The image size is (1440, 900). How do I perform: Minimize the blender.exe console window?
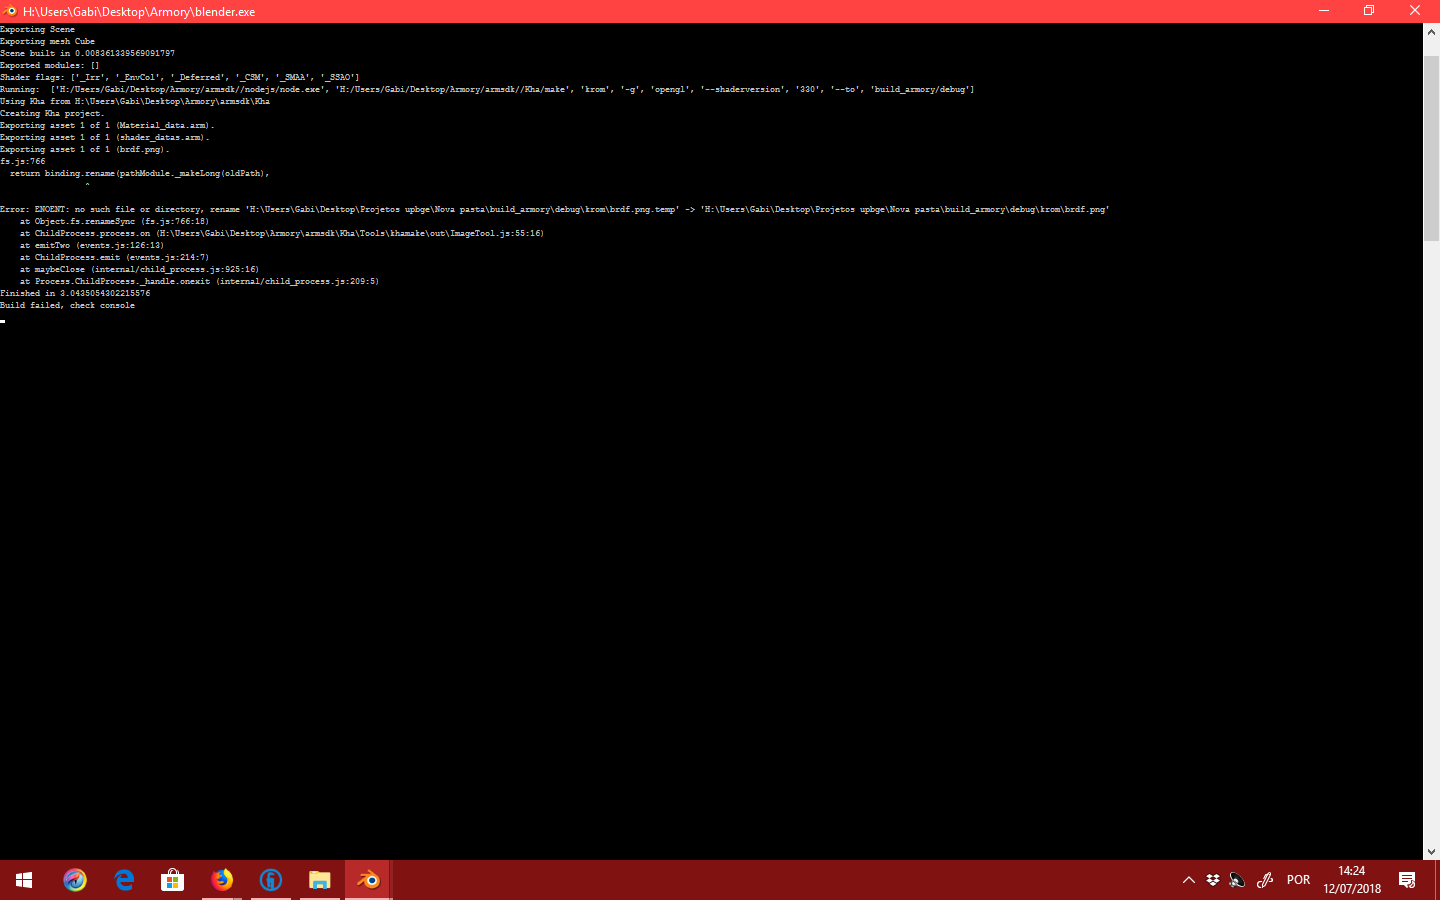coord(1324,11)
